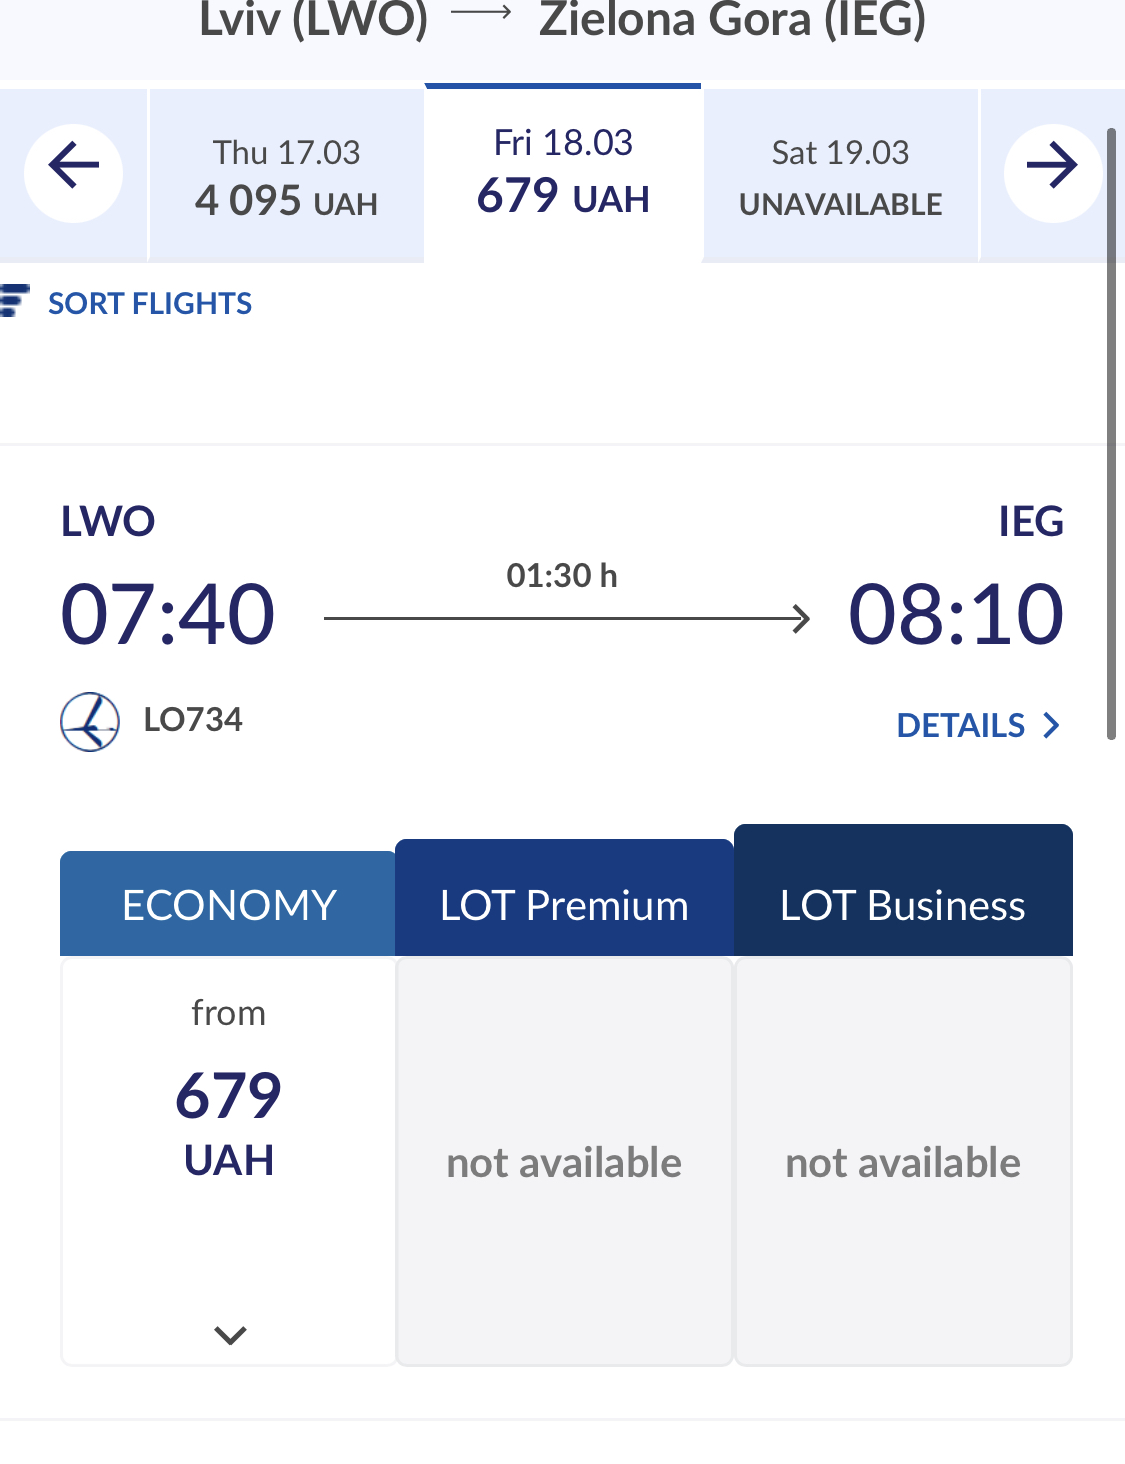Viewport: 1125px width, 1464px height.
Task: Switch to the LOT Premium fare class
Action: coord(564,905)
